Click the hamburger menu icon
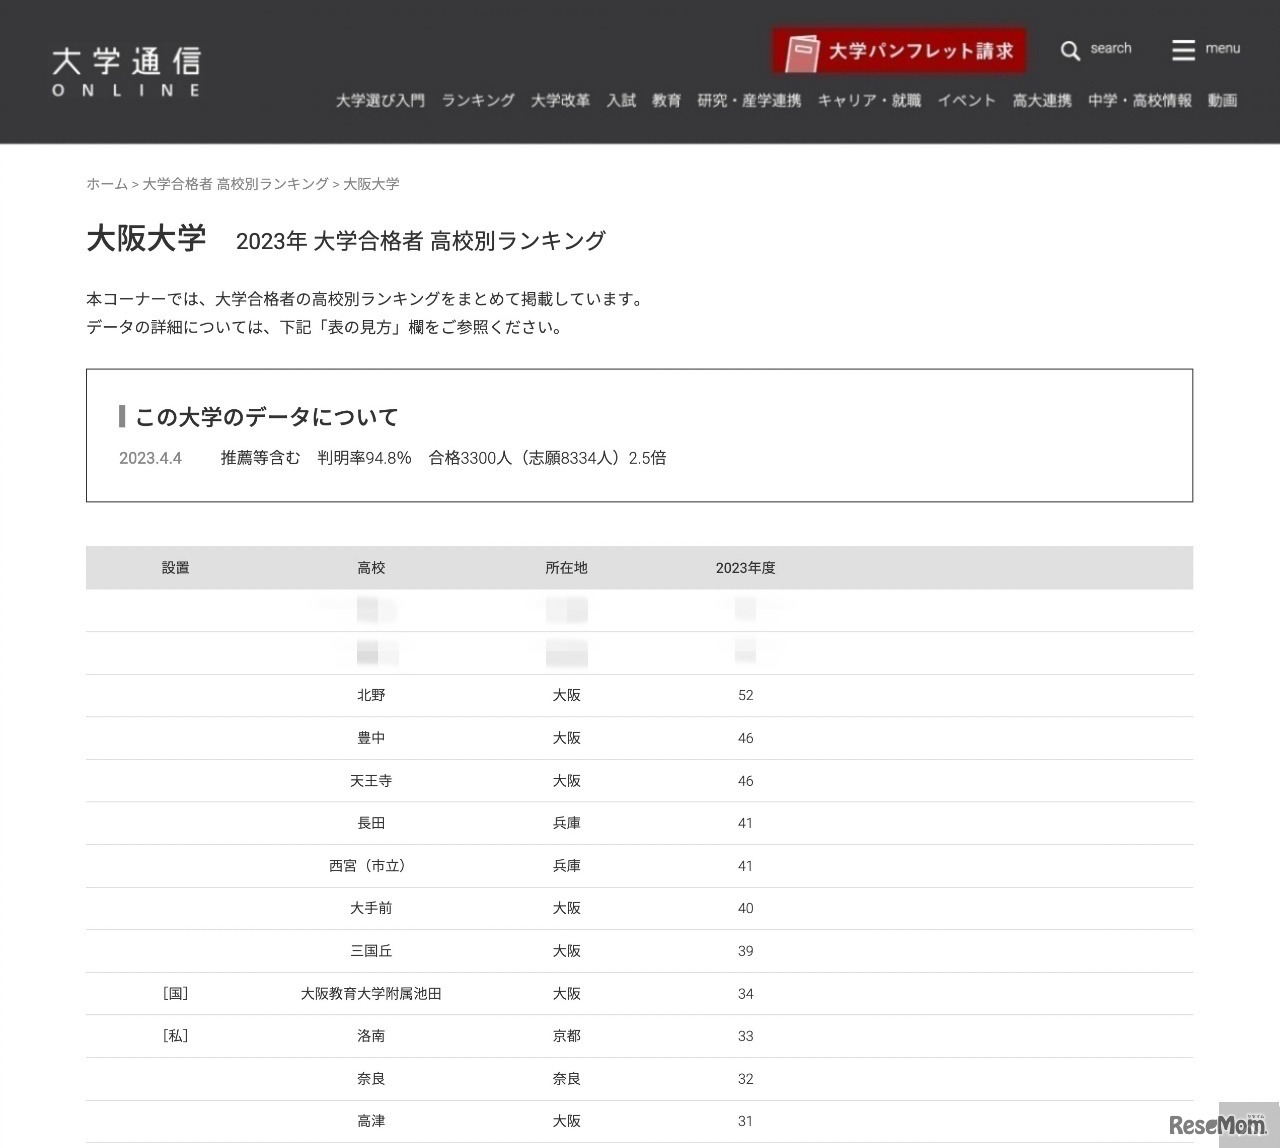The width and height of the screenshot is (1280, 1148). pos(1181,49)
